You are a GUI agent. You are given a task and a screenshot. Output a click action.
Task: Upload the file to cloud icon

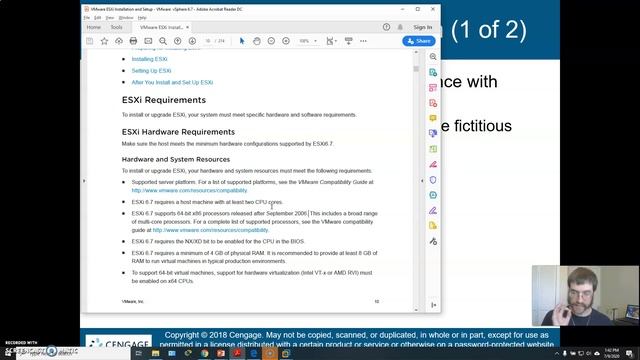(119, 41)
